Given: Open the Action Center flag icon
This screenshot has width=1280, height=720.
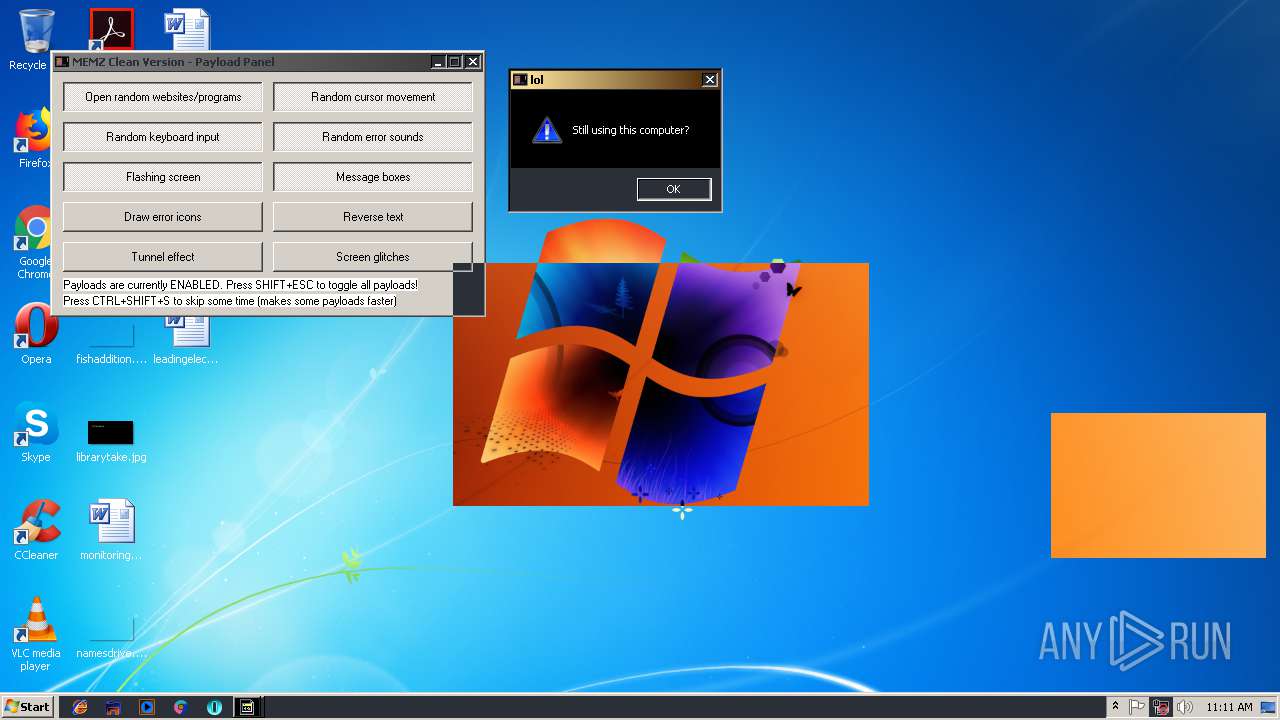Looking at the screenshot, I should (x=1138, y=706).
